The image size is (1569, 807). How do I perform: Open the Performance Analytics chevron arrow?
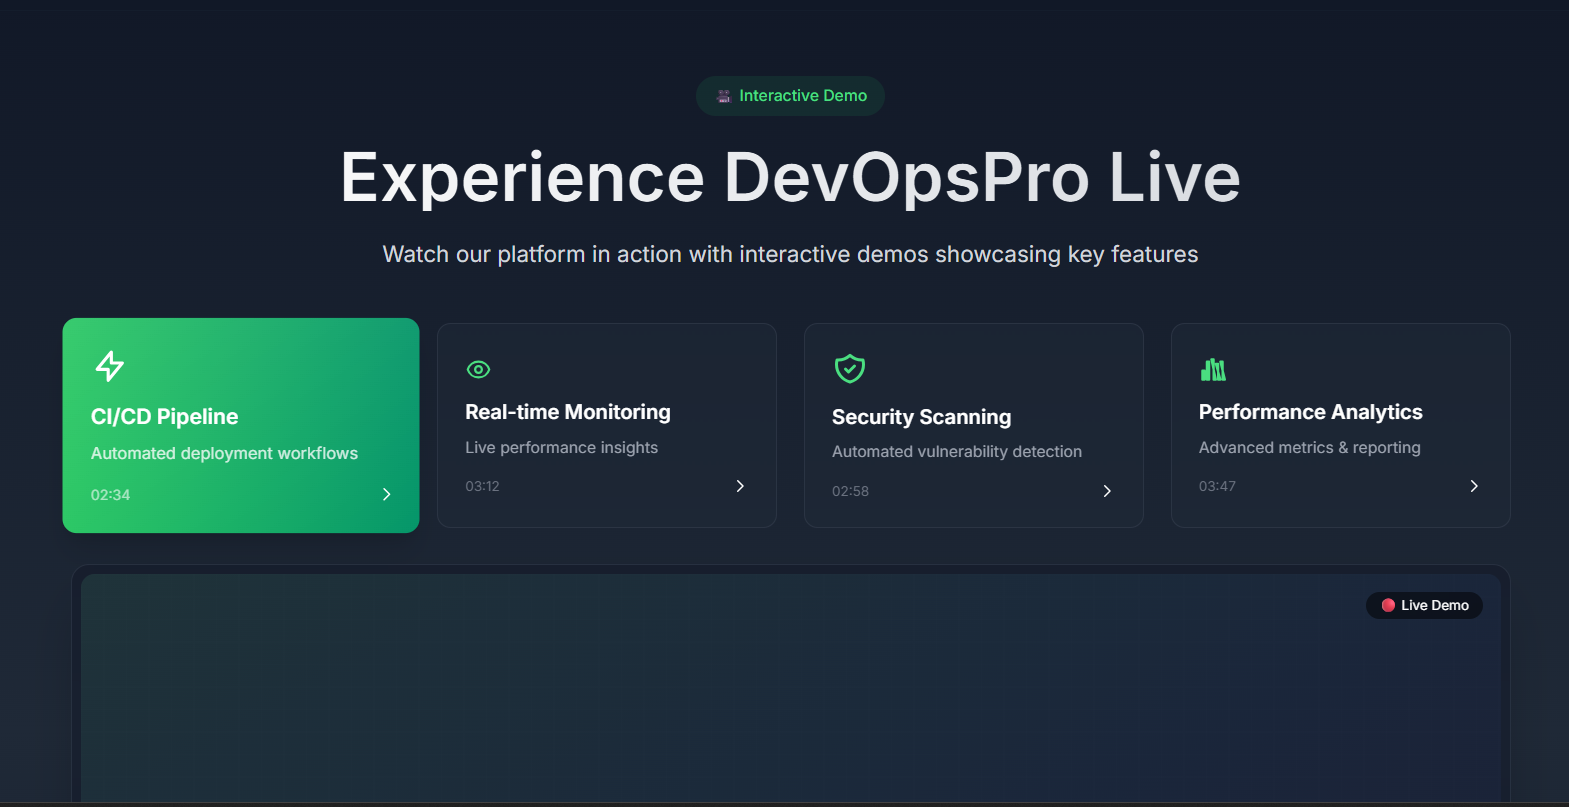tap(1474, 486)
